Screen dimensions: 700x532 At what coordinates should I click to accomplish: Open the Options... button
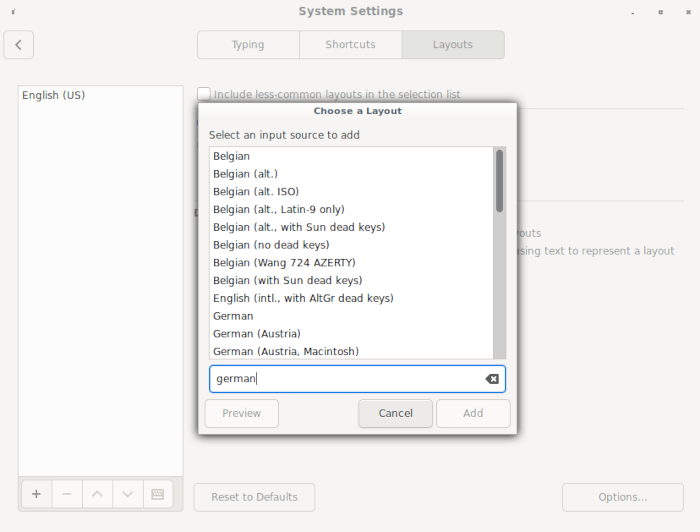(623, 497)
